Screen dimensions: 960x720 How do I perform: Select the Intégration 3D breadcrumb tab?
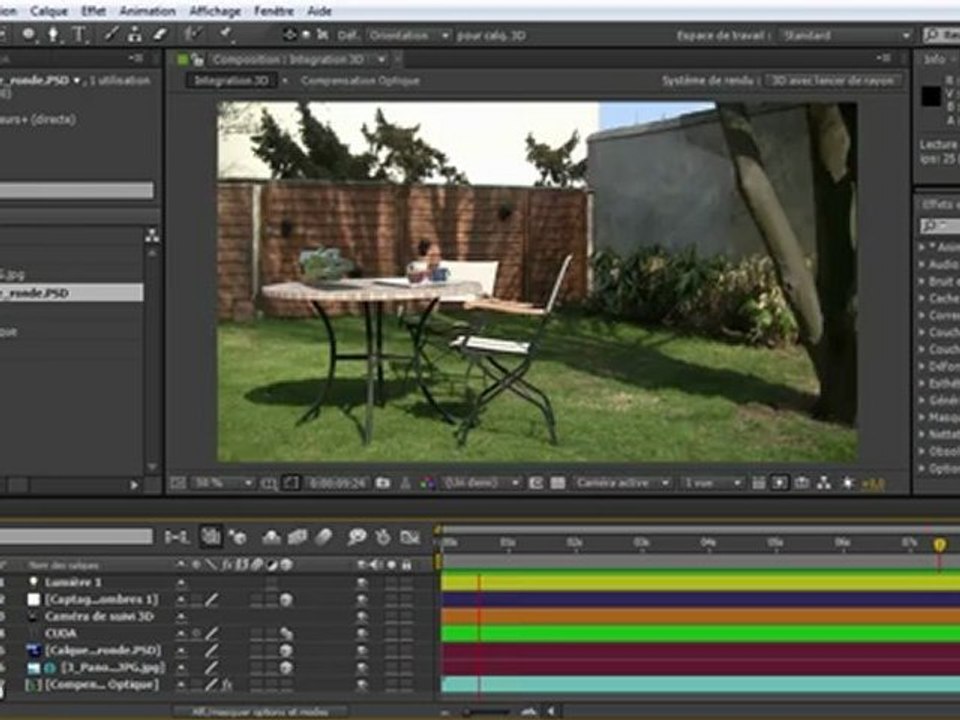coord(231,80)
